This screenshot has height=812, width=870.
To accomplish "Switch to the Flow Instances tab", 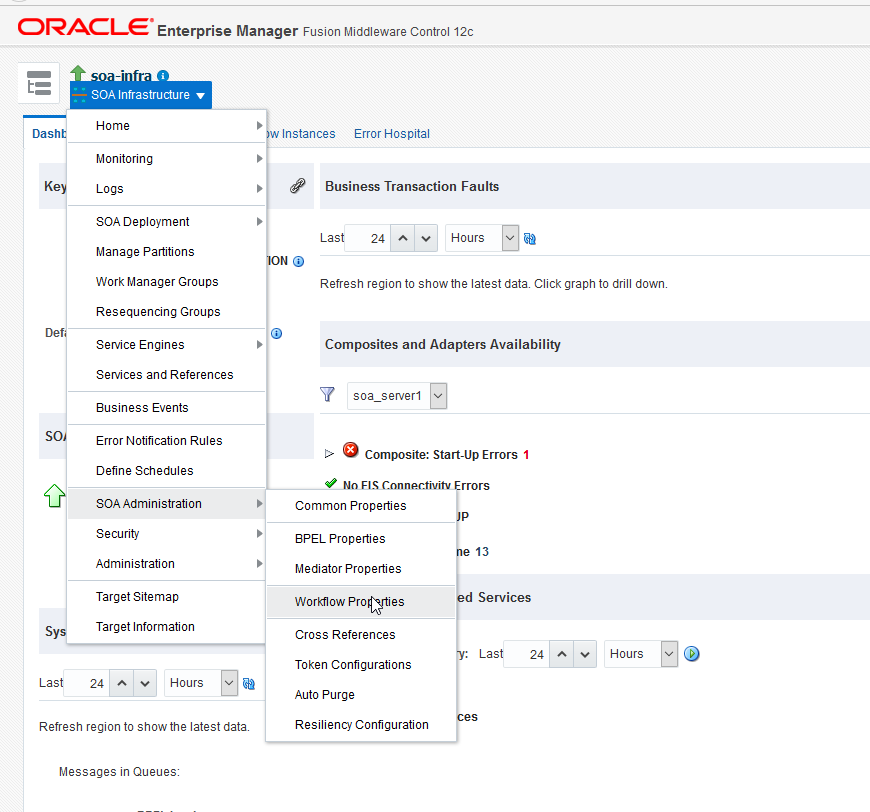I will [301, 134].
